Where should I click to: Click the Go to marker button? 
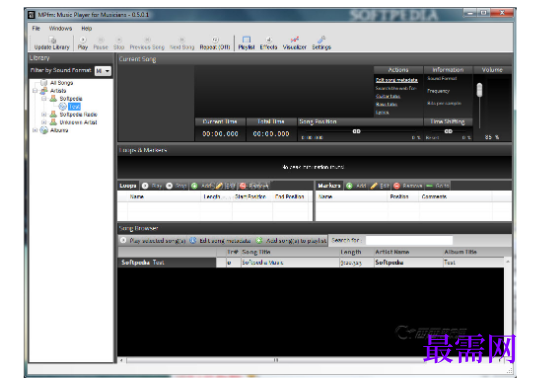click(x=438, y=186)
